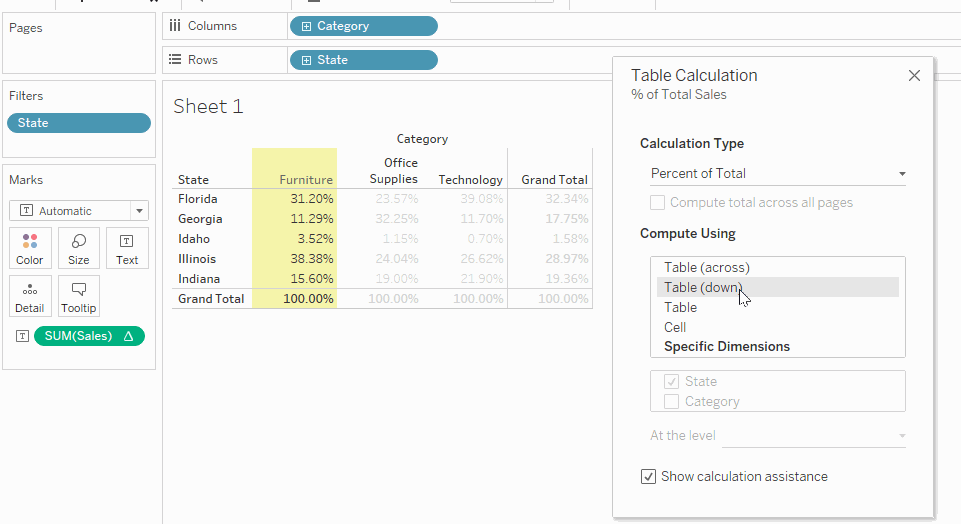Enable Compute total across all pages
Screen dimensions: 961x524
(x=658, y=202)
